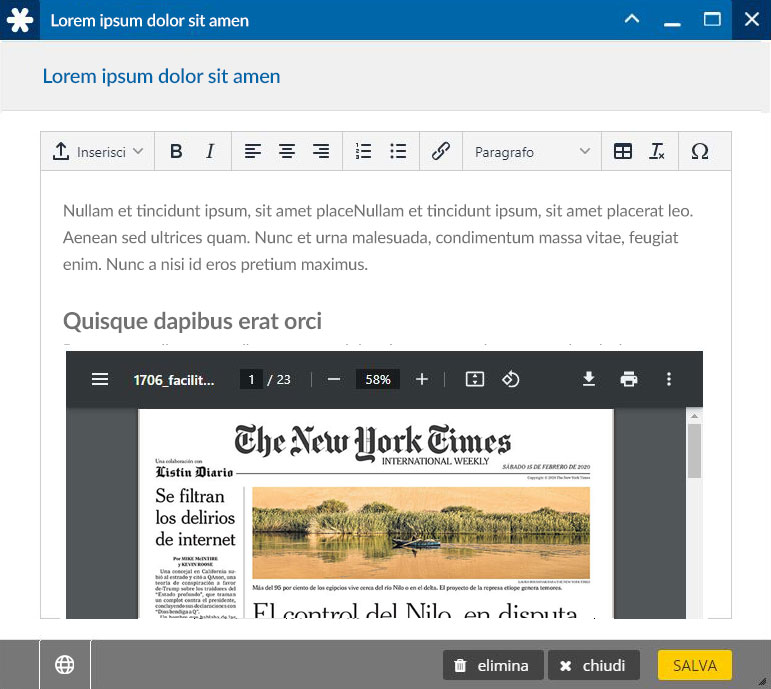Open the Paragrafo style dropdown
Image resolution: width=771 pixels, height=689 pixels.
coord(532,152)
